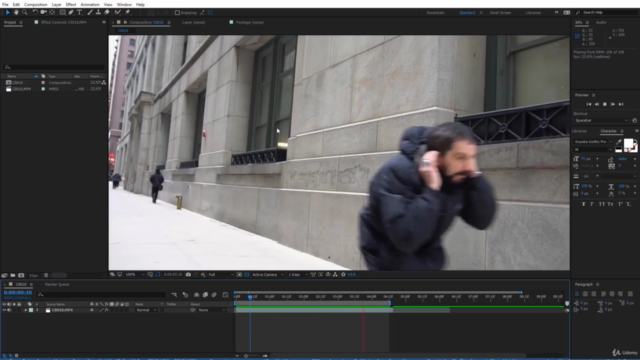Image resolution: width=640 pixels, height=360 pixels.
Task: Click the composition mini-flowchart icon in timeline
Action: pyautogui.click(x=174, y=294)
